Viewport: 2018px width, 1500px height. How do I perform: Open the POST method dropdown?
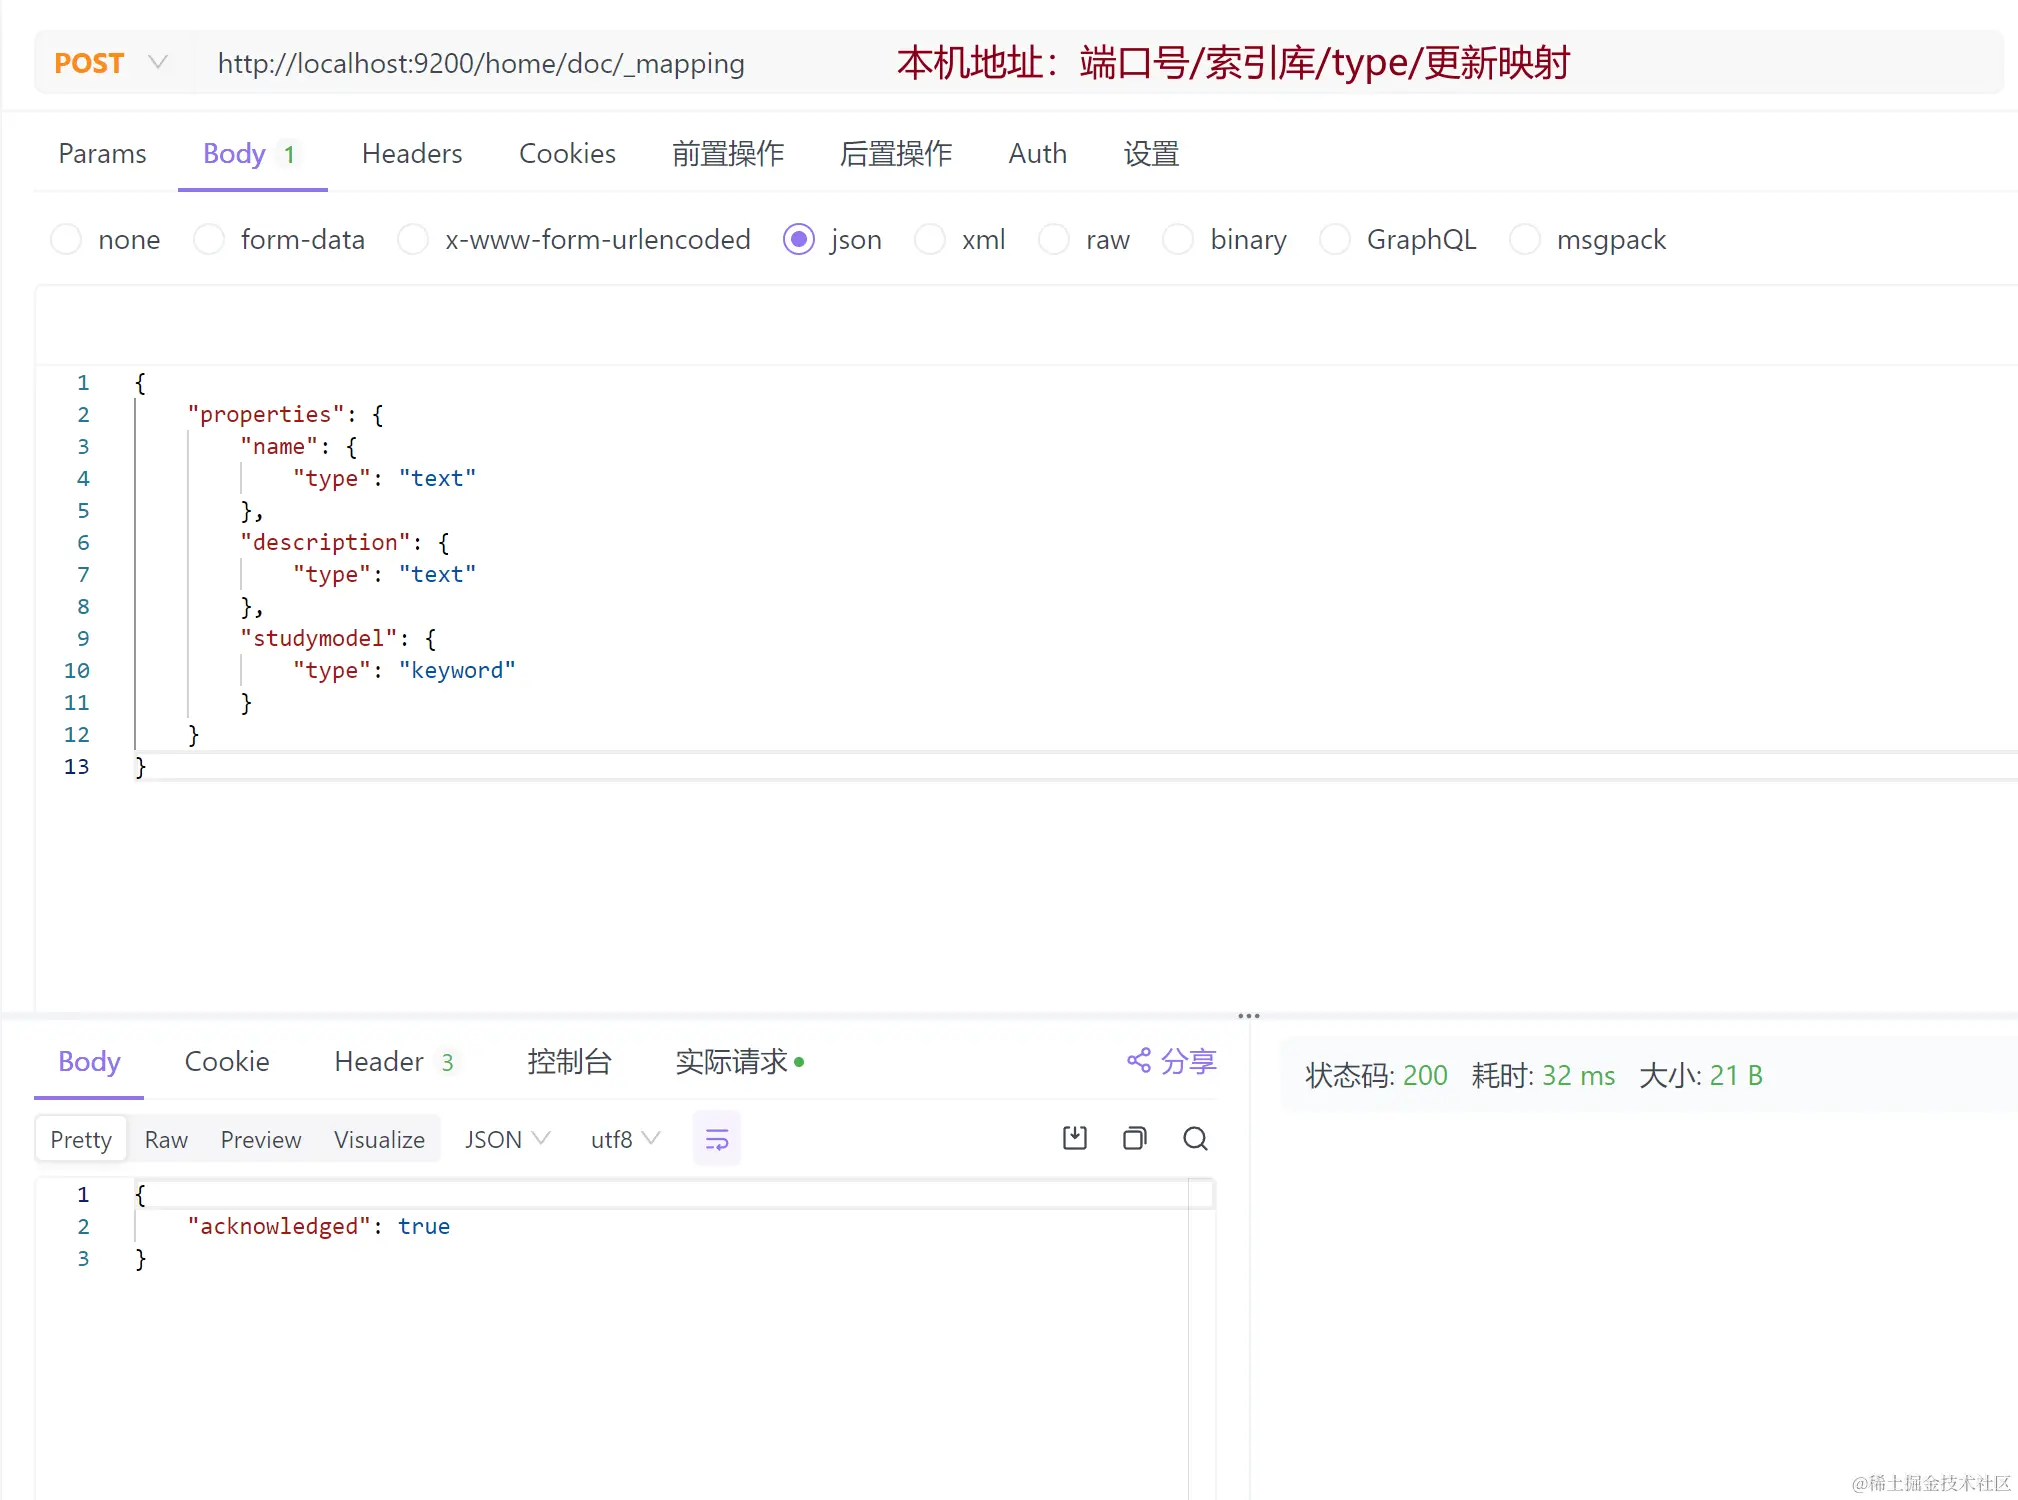coord(108,63)
